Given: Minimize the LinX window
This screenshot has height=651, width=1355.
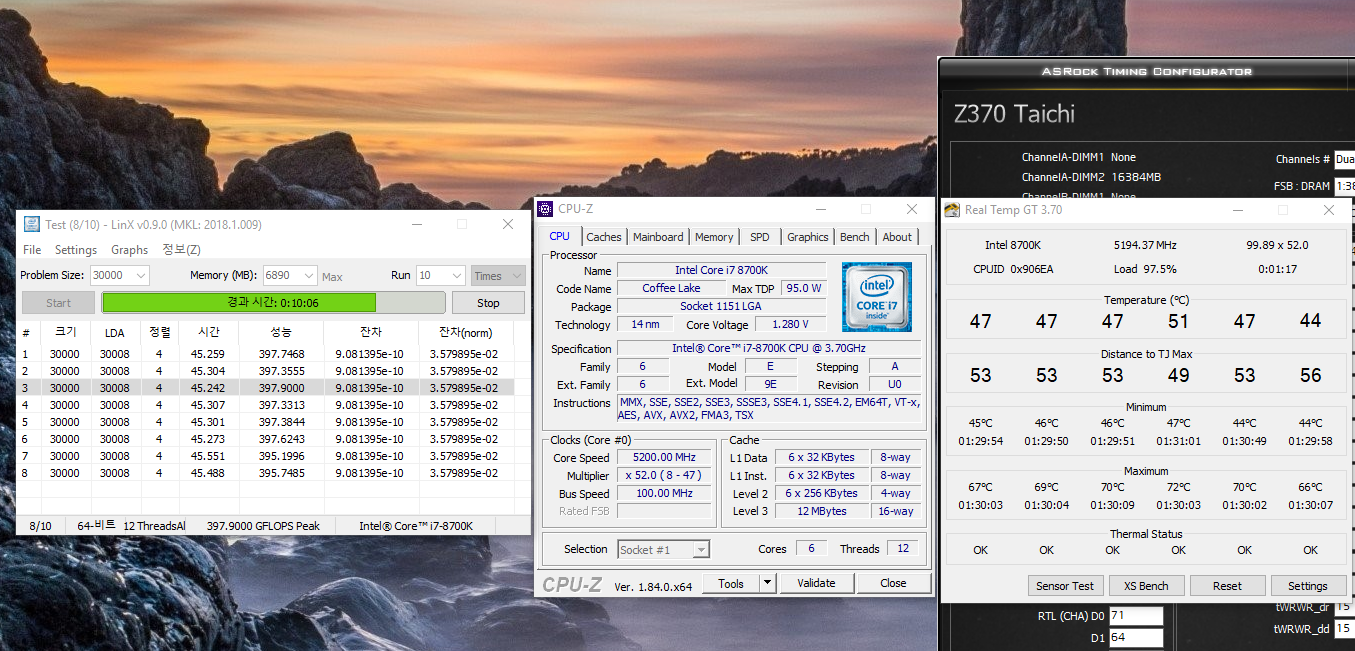Looking at the screenshot, I should coord(416,224).
